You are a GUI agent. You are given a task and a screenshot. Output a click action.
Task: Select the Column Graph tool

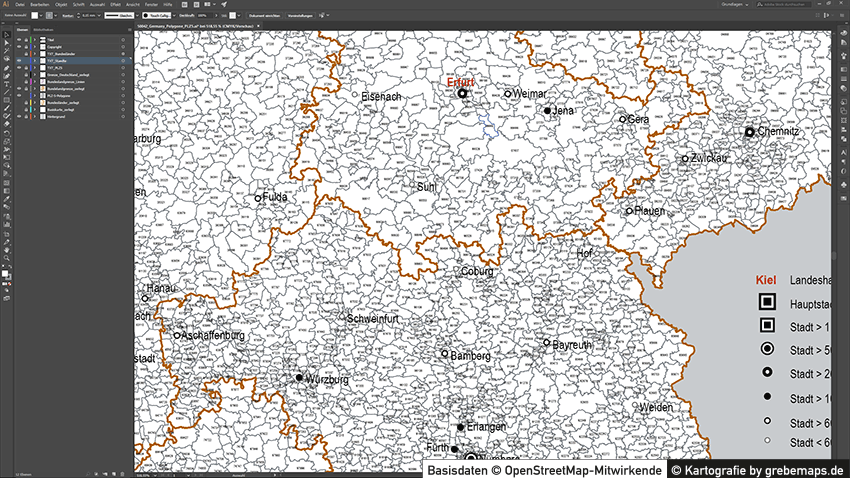(x=7, y=224)
